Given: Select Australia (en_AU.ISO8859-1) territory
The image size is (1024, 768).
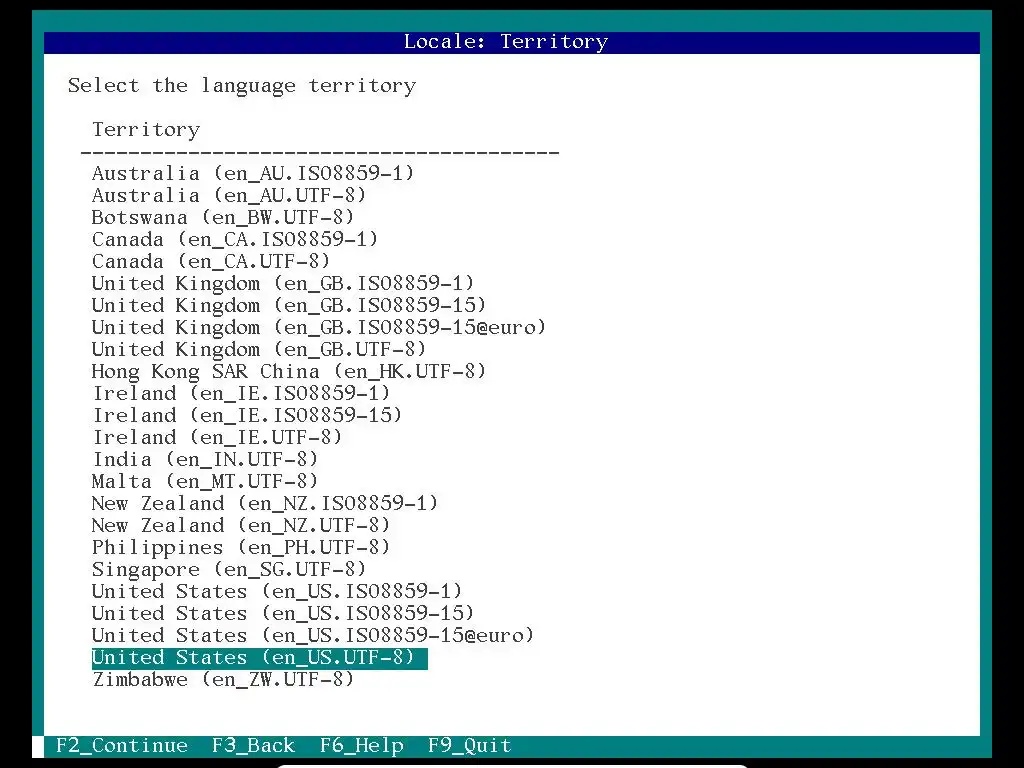Looking at the screenshot, I should pos(253,173).
